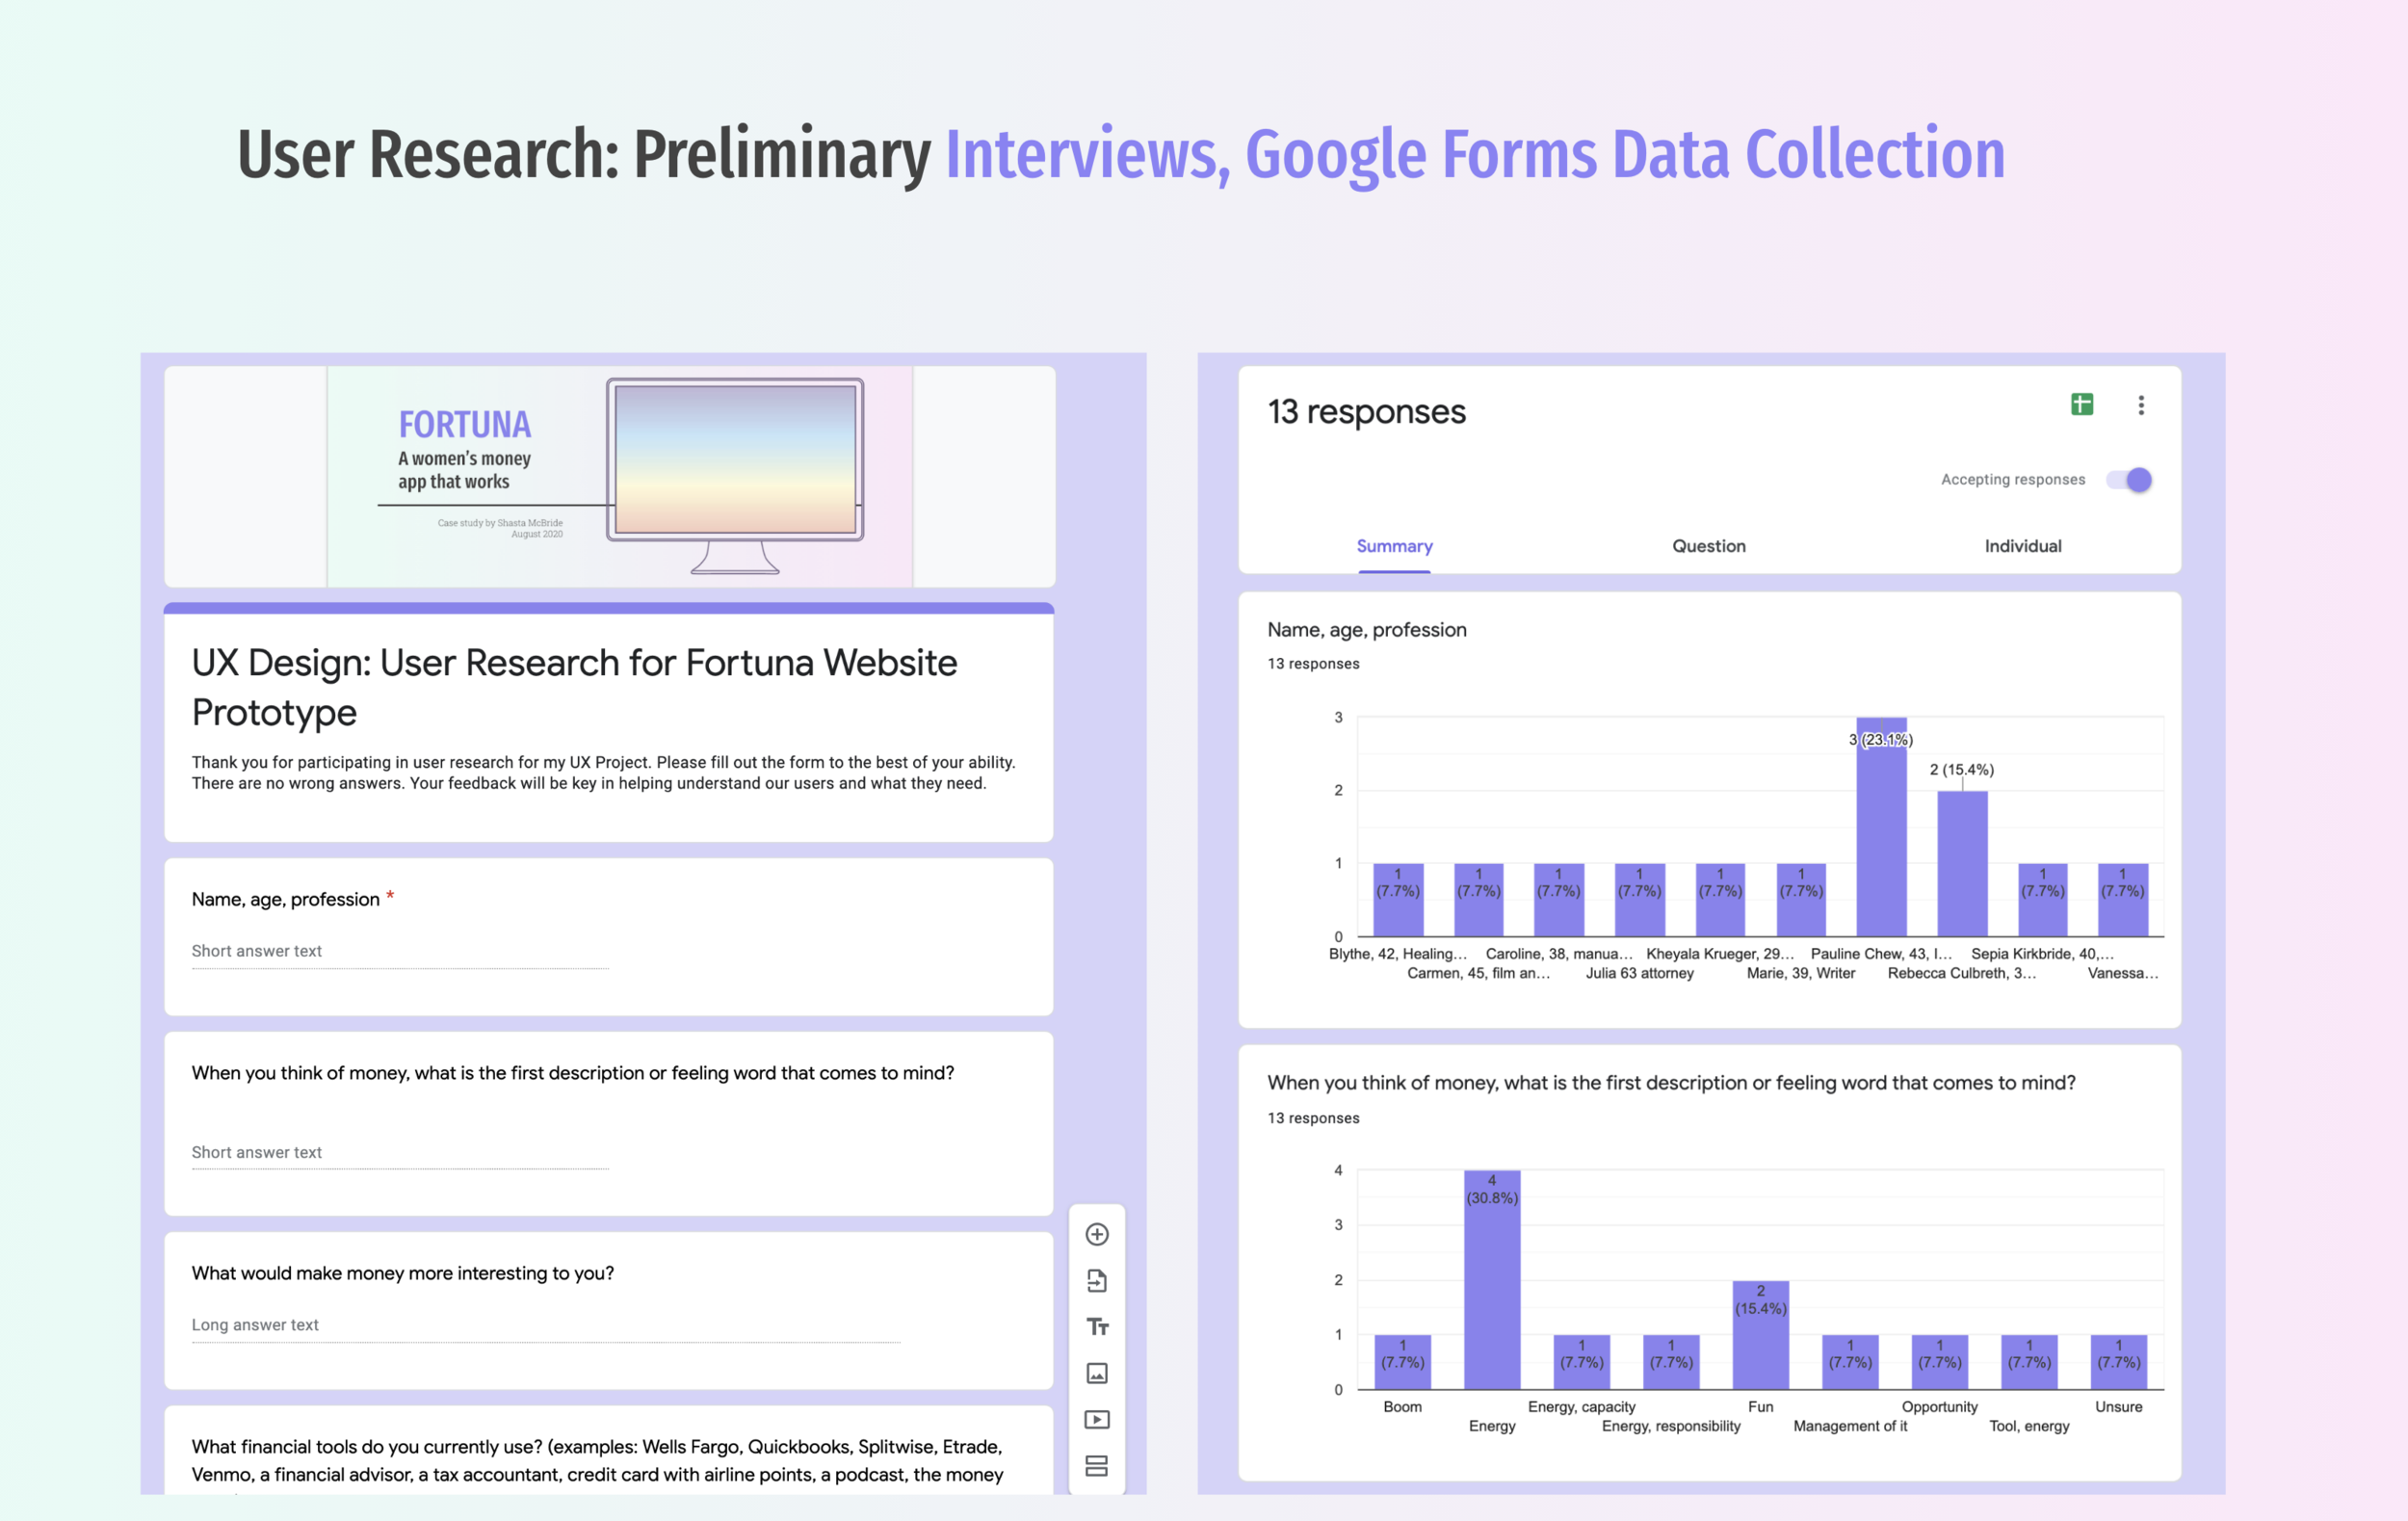The height and width of the screenshot is (1521, 2408).
Task: Click the Fortuna header banner image
Action: (x=610, y=476)
